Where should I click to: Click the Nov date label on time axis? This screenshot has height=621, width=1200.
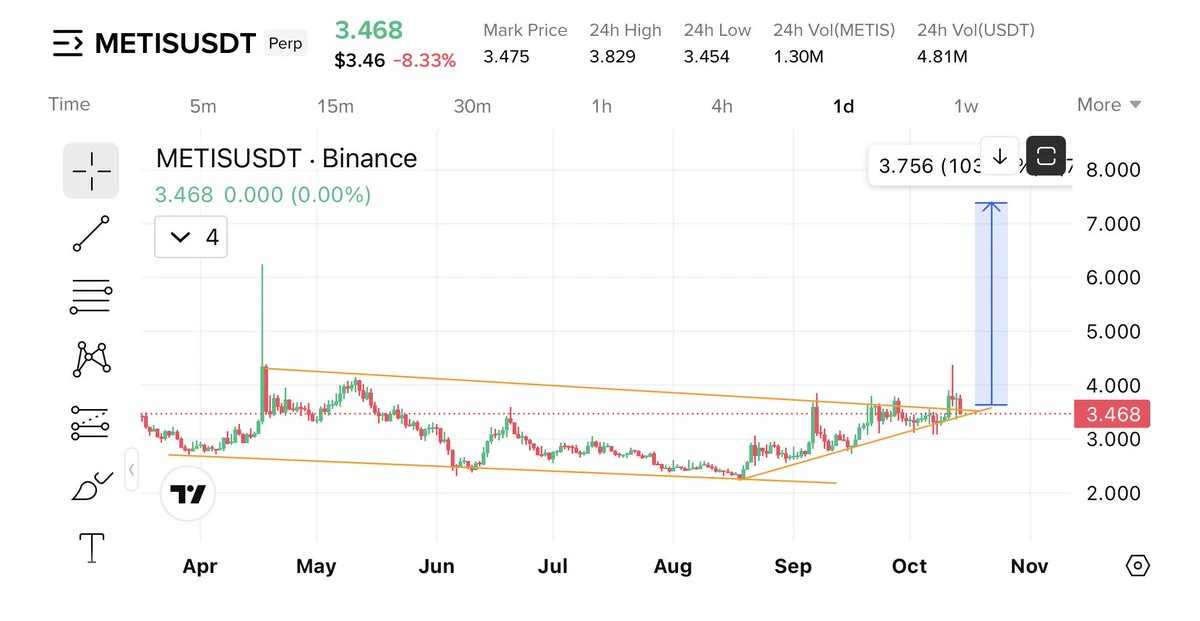(x=1029, y=566)
